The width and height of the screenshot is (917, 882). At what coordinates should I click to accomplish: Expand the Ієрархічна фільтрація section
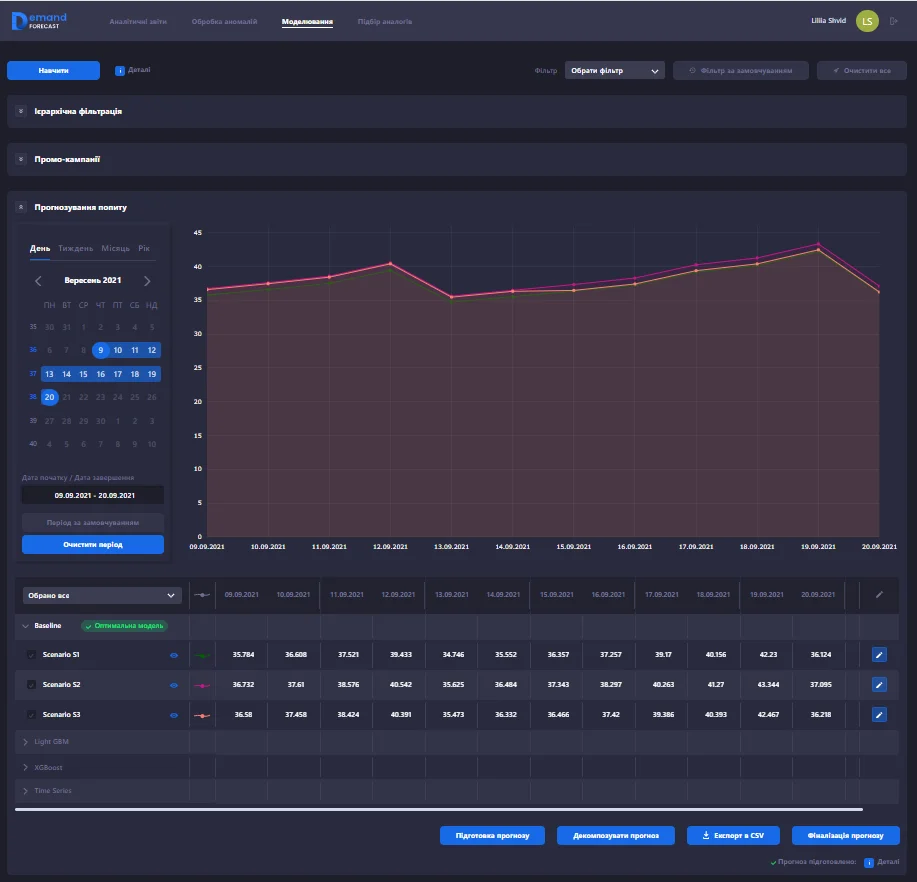click(21, 111)
